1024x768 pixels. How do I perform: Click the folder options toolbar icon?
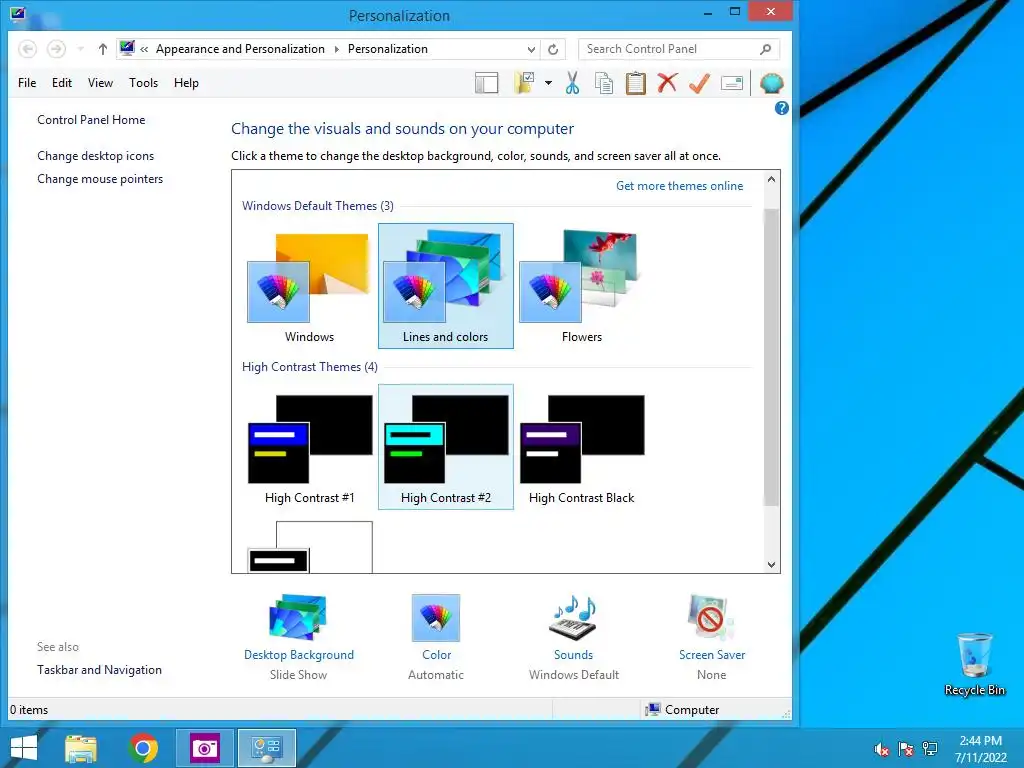tap(524, 83)
